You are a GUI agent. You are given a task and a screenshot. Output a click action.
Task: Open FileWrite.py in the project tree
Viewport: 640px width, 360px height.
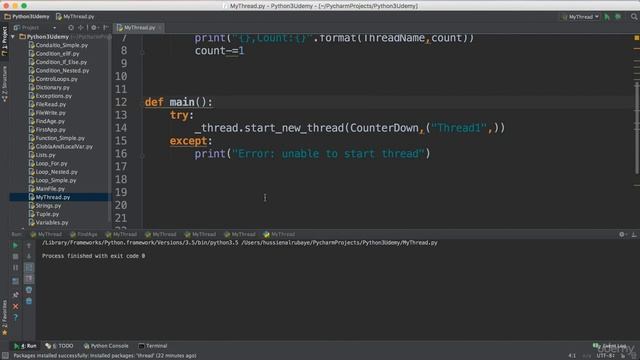47,113
